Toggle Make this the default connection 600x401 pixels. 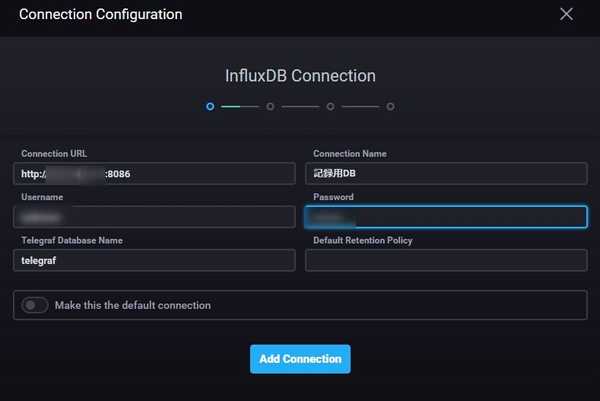point(35,305)
